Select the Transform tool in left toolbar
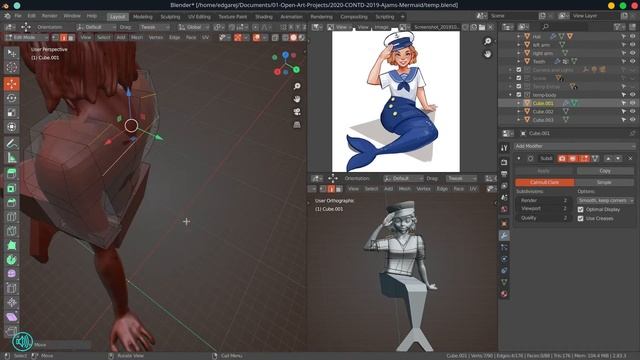640x360 pixels. point(11,127)
